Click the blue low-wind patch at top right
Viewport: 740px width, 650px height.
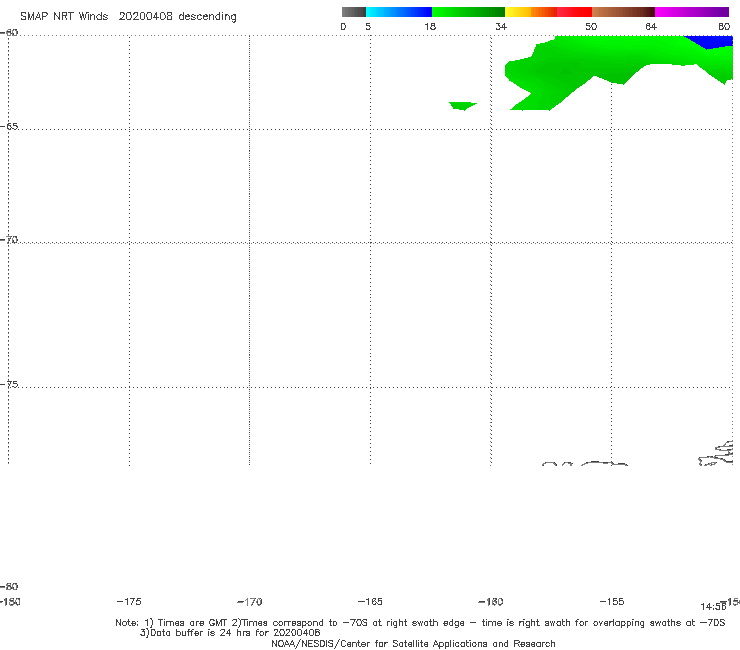tap(710, 42)
